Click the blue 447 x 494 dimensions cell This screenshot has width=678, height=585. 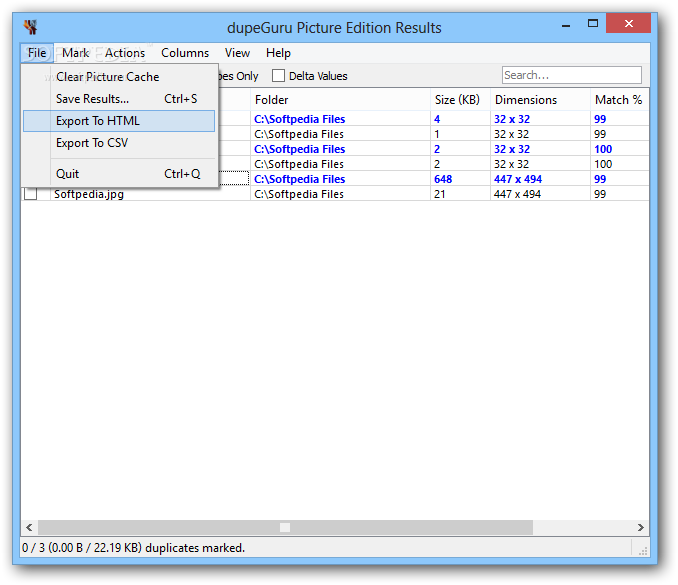pyautogui.click(x=518, y=179)
